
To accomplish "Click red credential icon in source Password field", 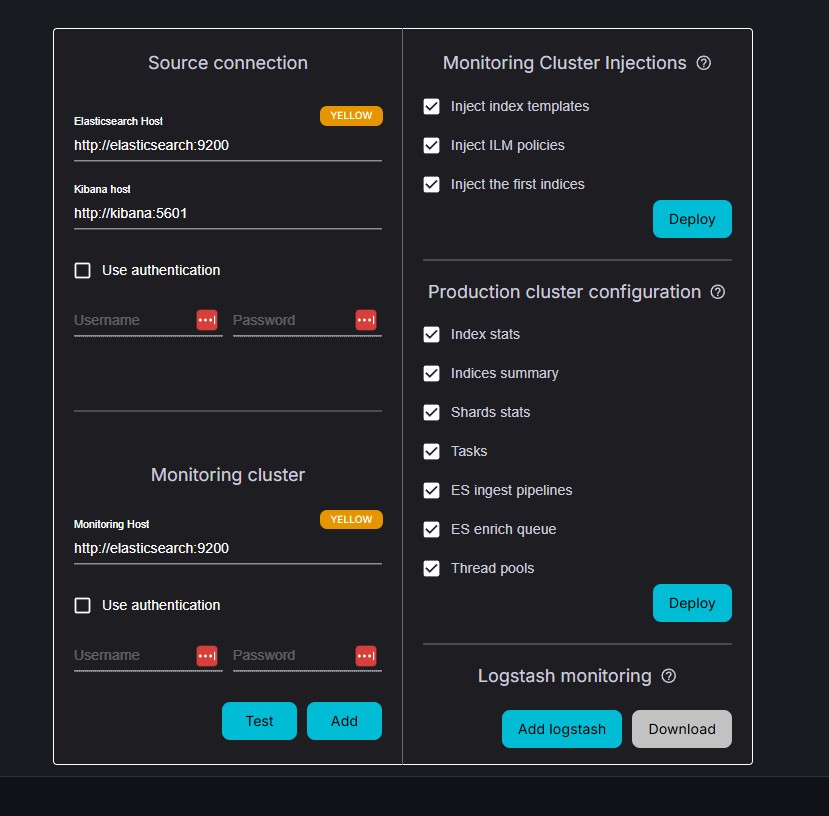I will click(367, 320).
